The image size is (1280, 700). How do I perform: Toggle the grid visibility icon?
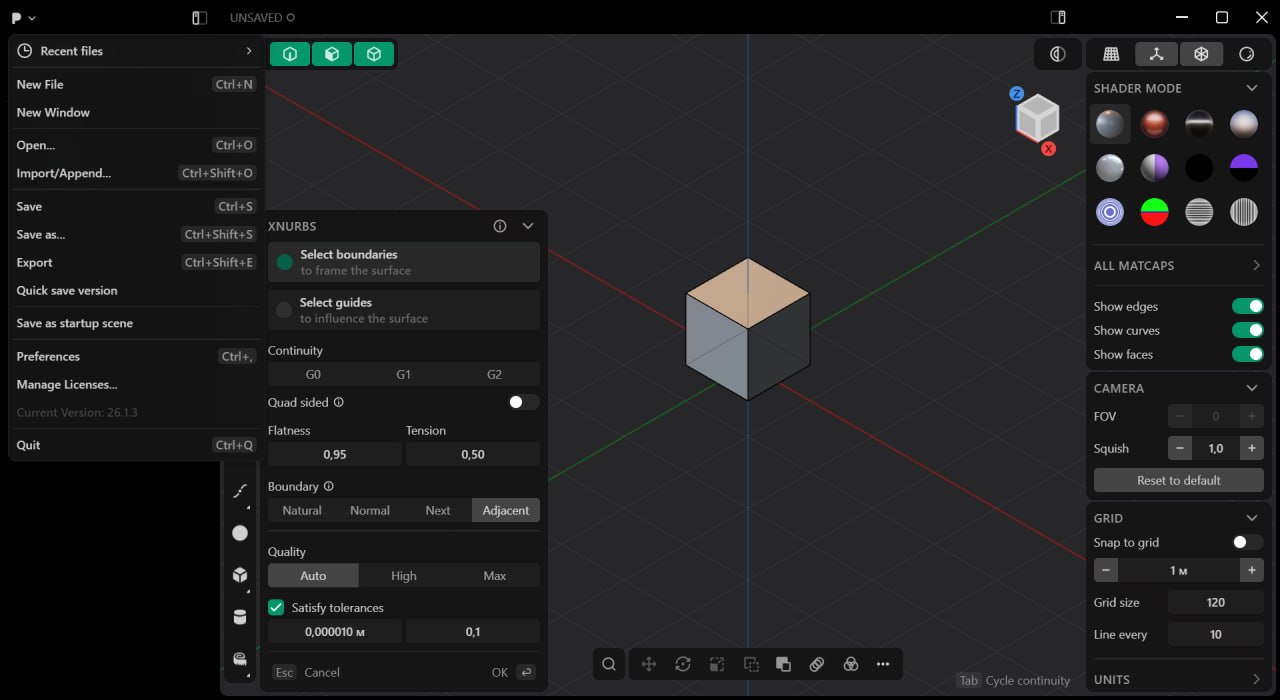[x=1111, y=54]
